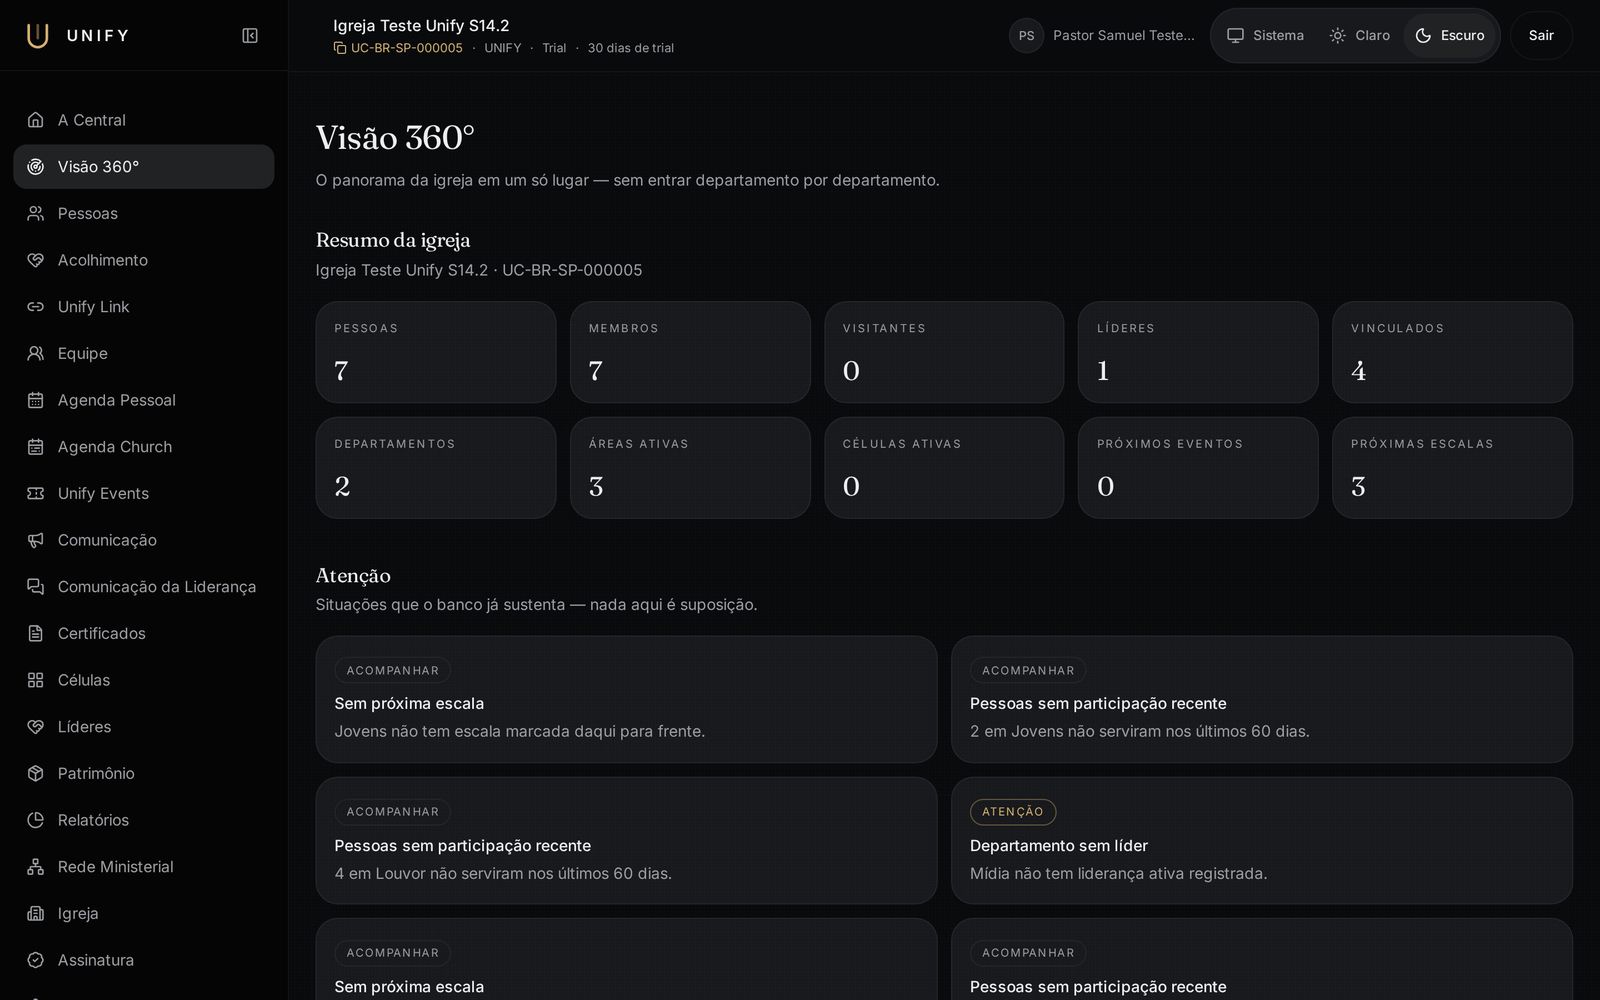Viewport: 1600px width, 1000px height.
Task: Open the Próximas Escalas summary card
Action: click(x=1452, y=468)
